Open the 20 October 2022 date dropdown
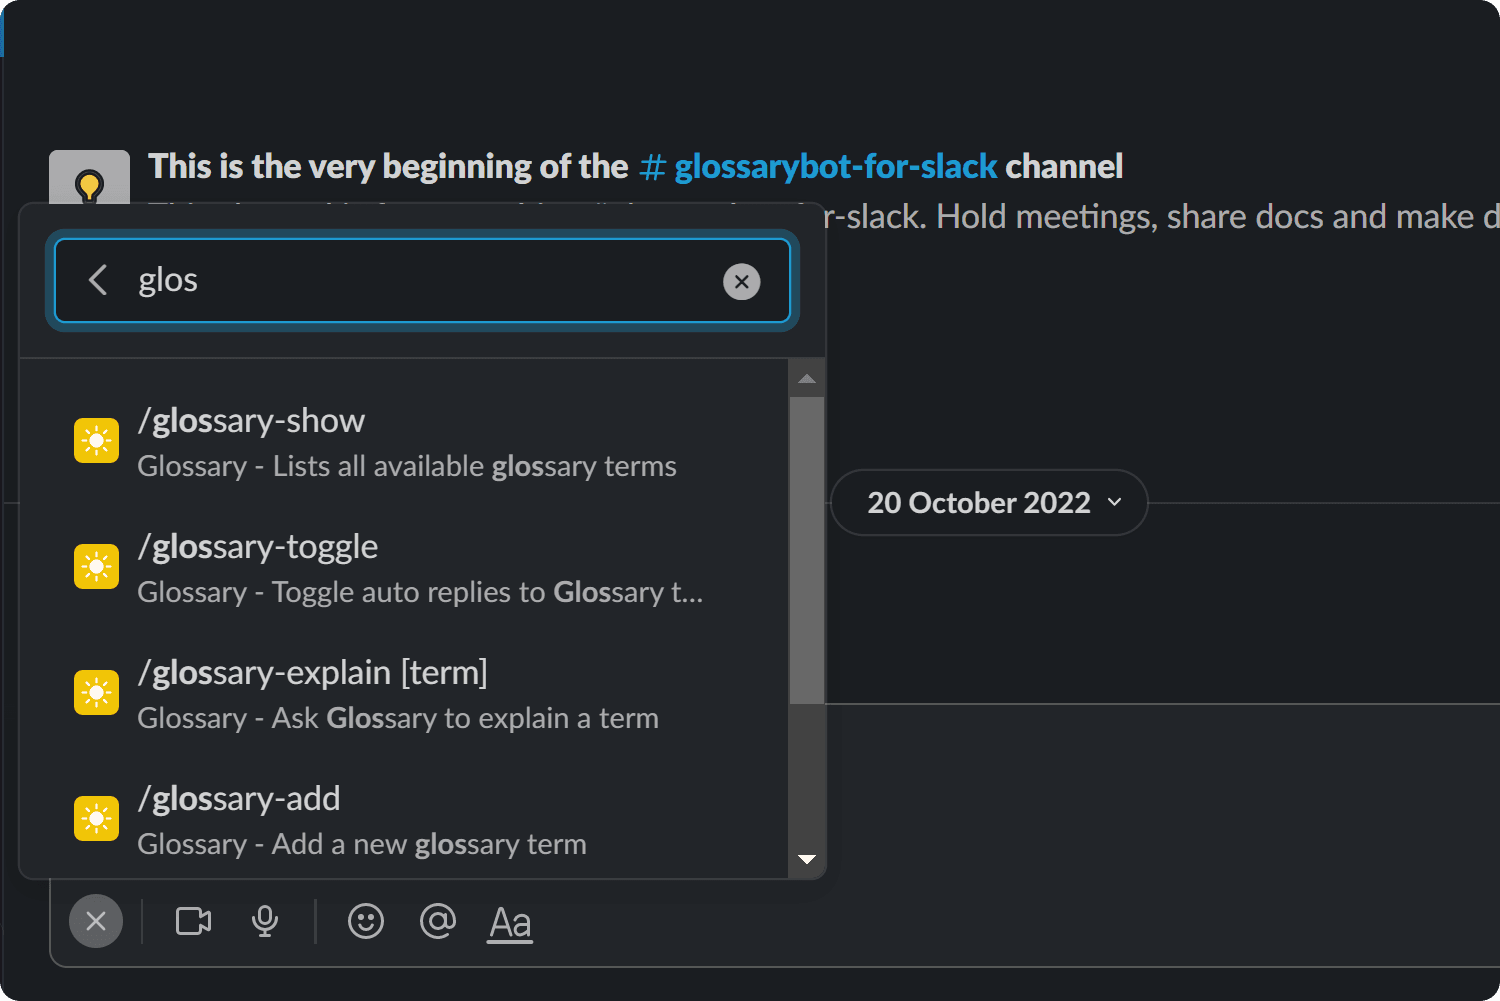1500x1001 pixels. 988,502
